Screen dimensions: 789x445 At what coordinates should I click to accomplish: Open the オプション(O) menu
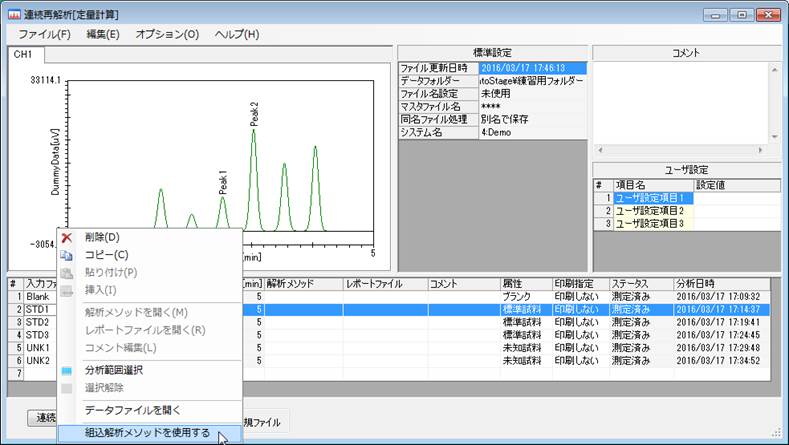point(167,34)
